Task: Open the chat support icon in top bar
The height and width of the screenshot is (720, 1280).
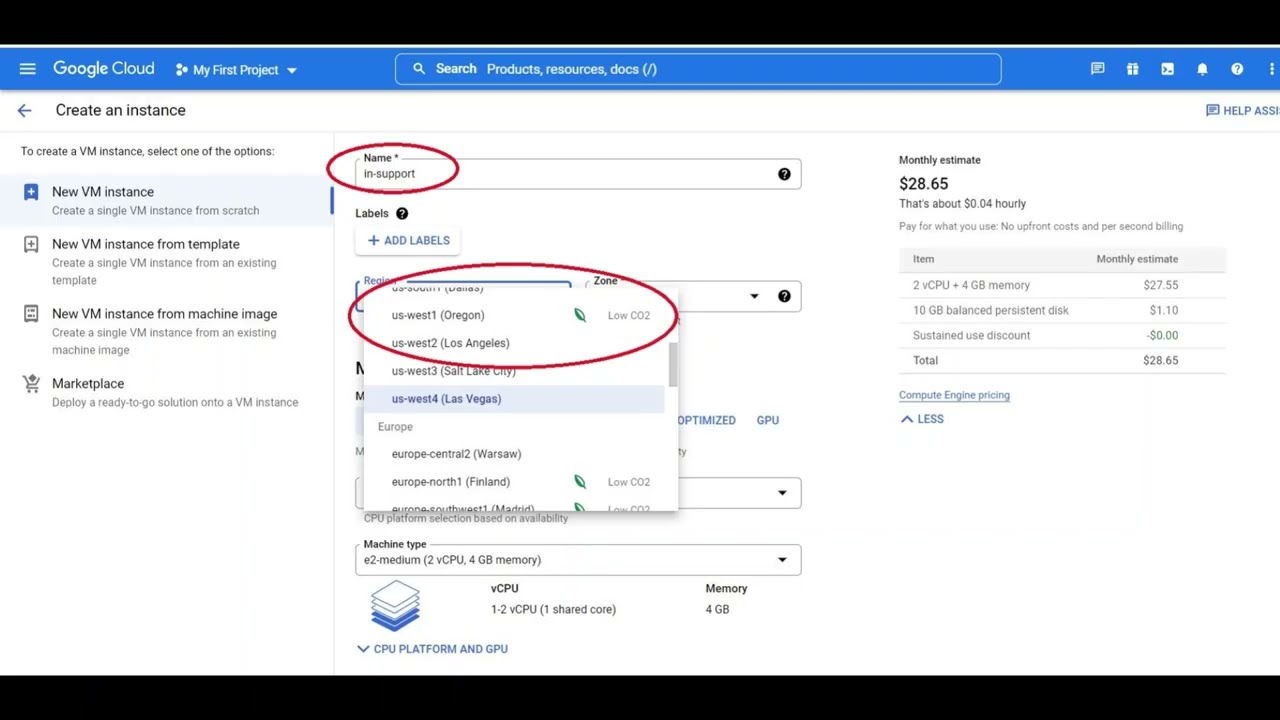Action: point(1097,69)
